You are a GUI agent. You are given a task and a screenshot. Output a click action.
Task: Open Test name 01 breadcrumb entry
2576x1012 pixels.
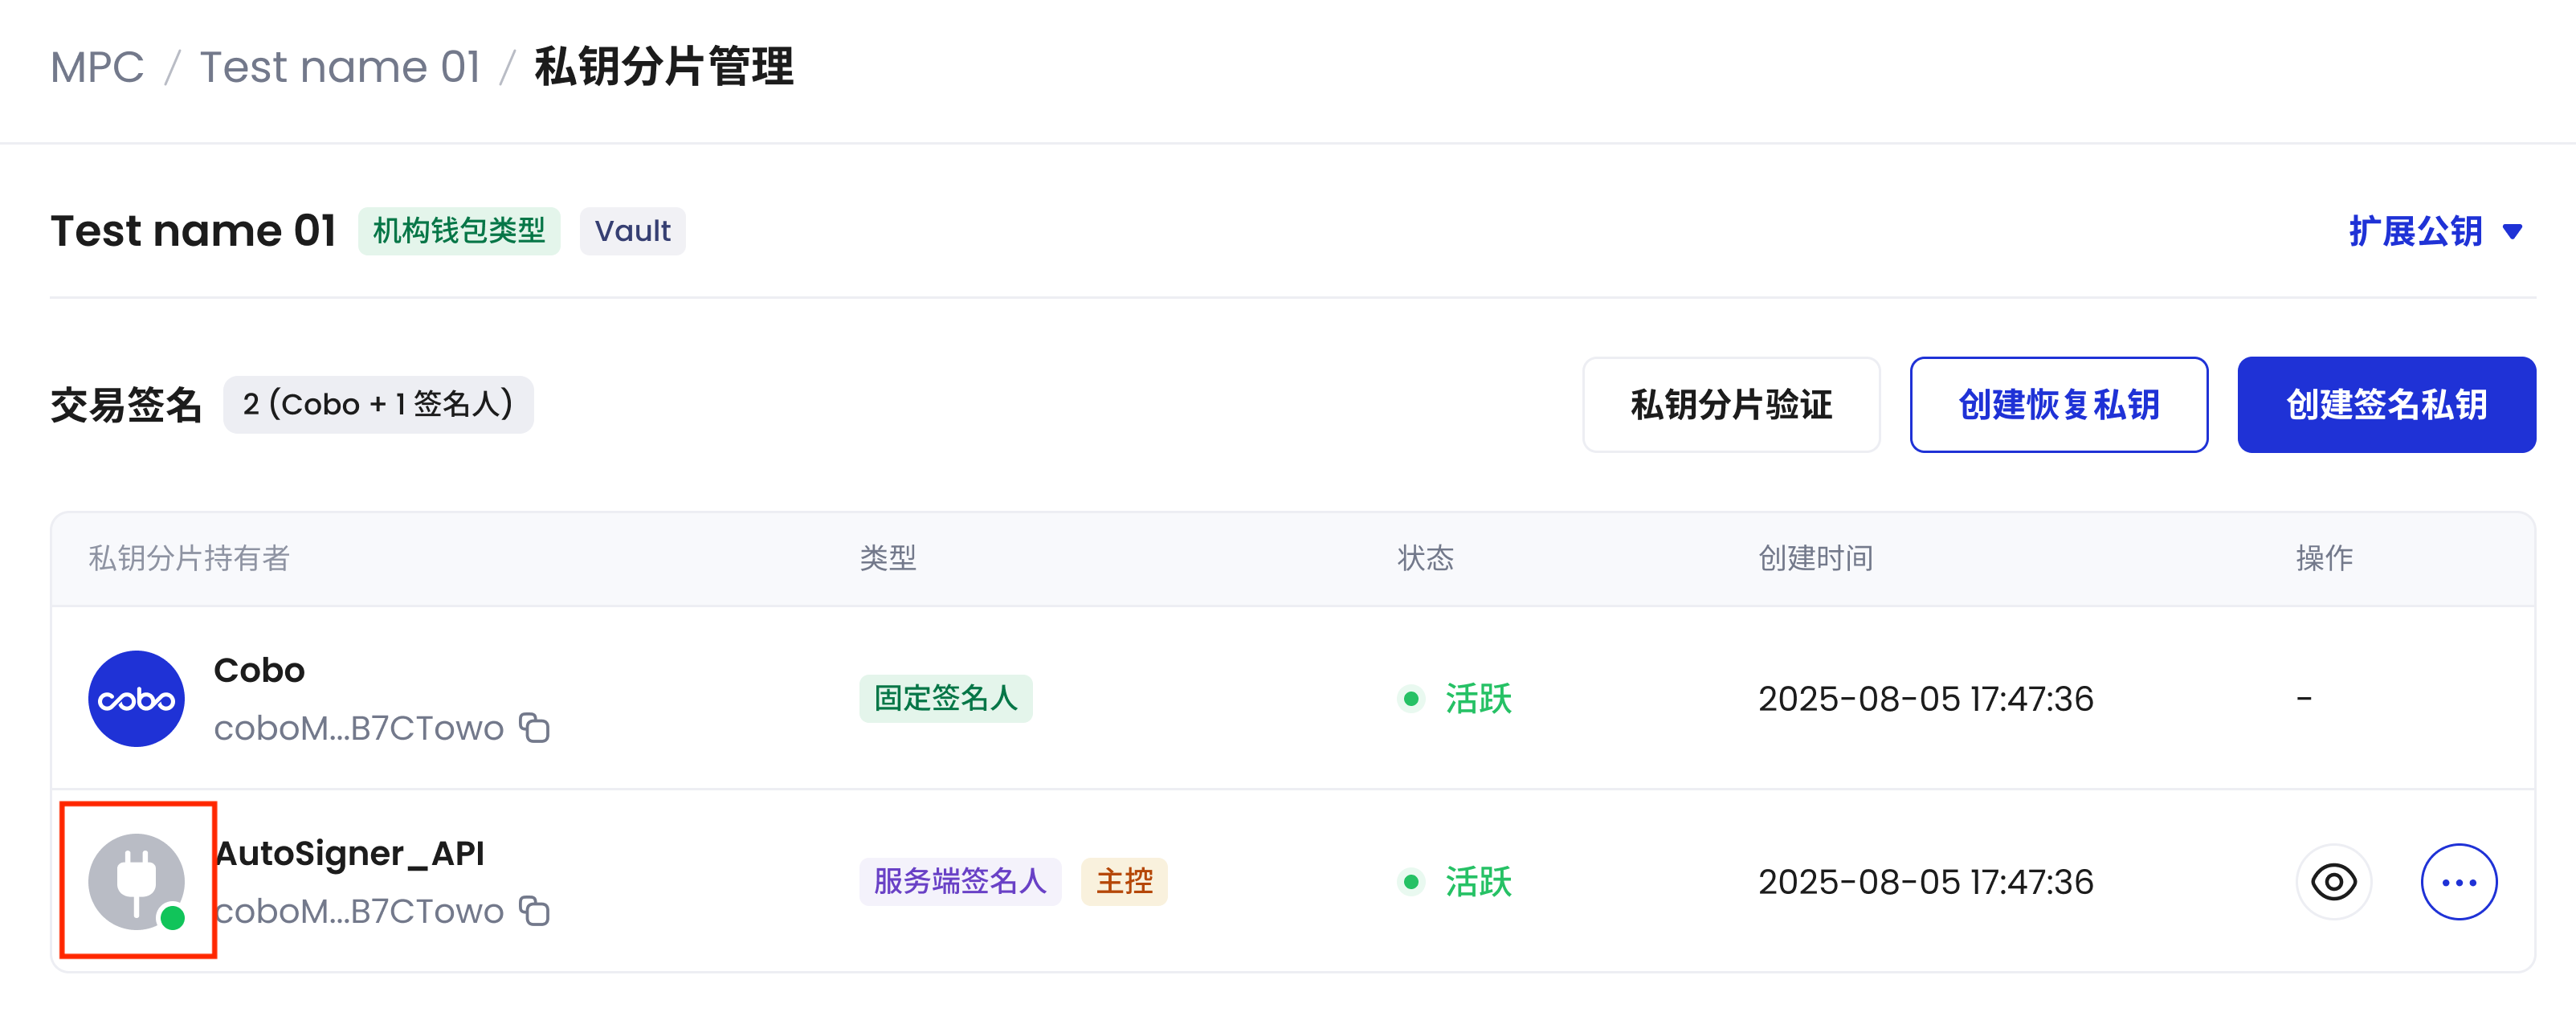point(339,66)
